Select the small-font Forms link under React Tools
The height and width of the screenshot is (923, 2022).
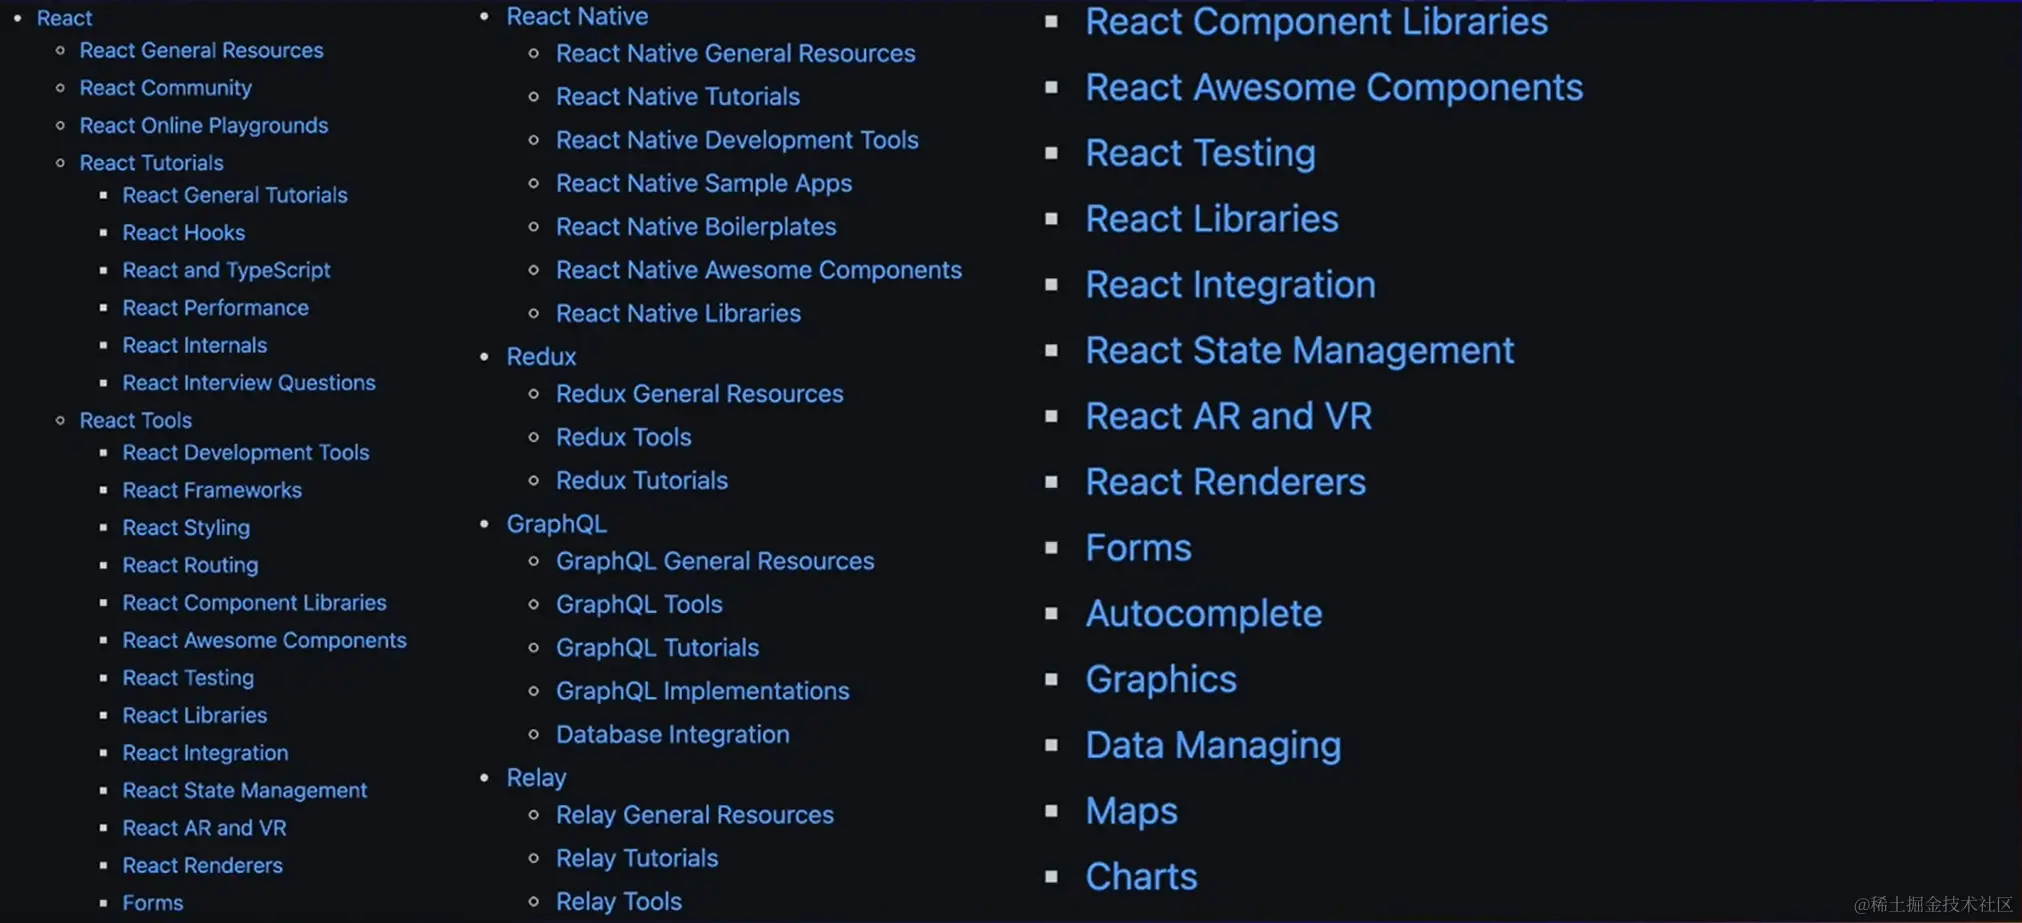(153, 903)
